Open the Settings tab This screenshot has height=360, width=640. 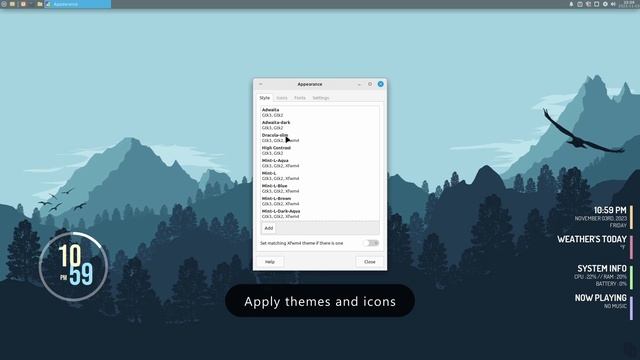click(321, 98)
